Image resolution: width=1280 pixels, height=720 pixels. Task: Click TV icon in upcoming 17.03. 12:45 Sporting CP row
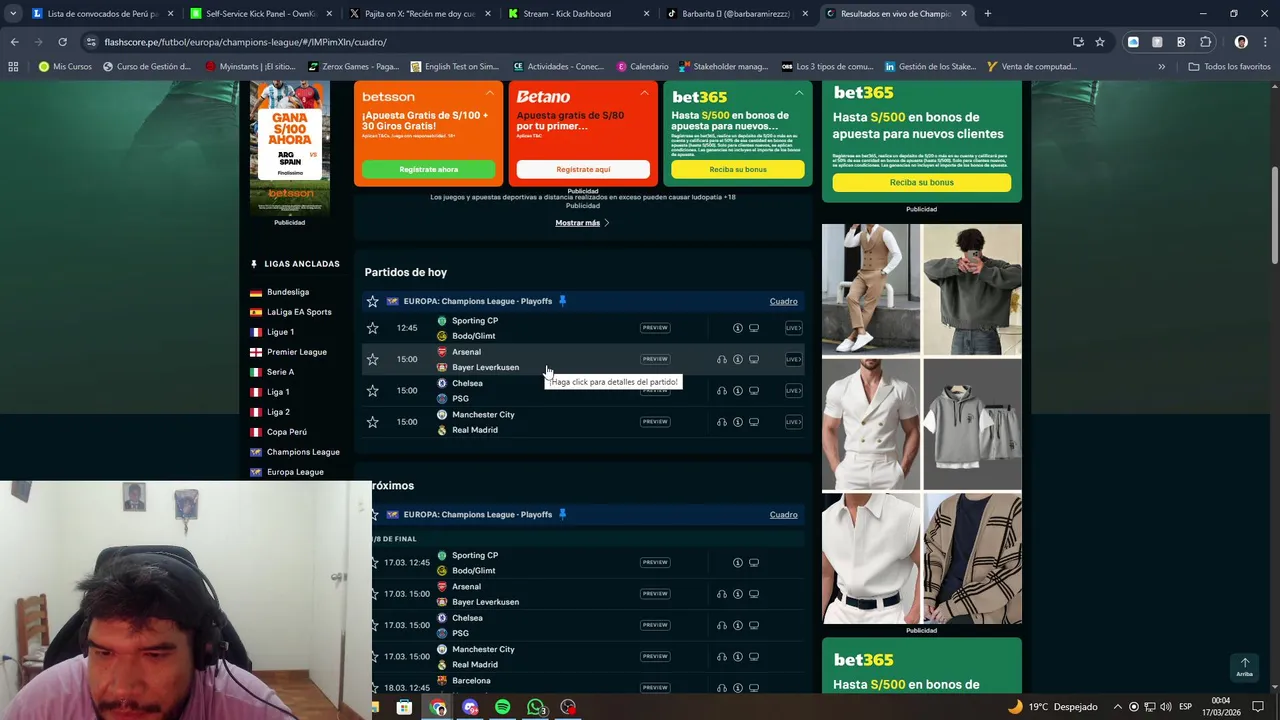point(754,562)
